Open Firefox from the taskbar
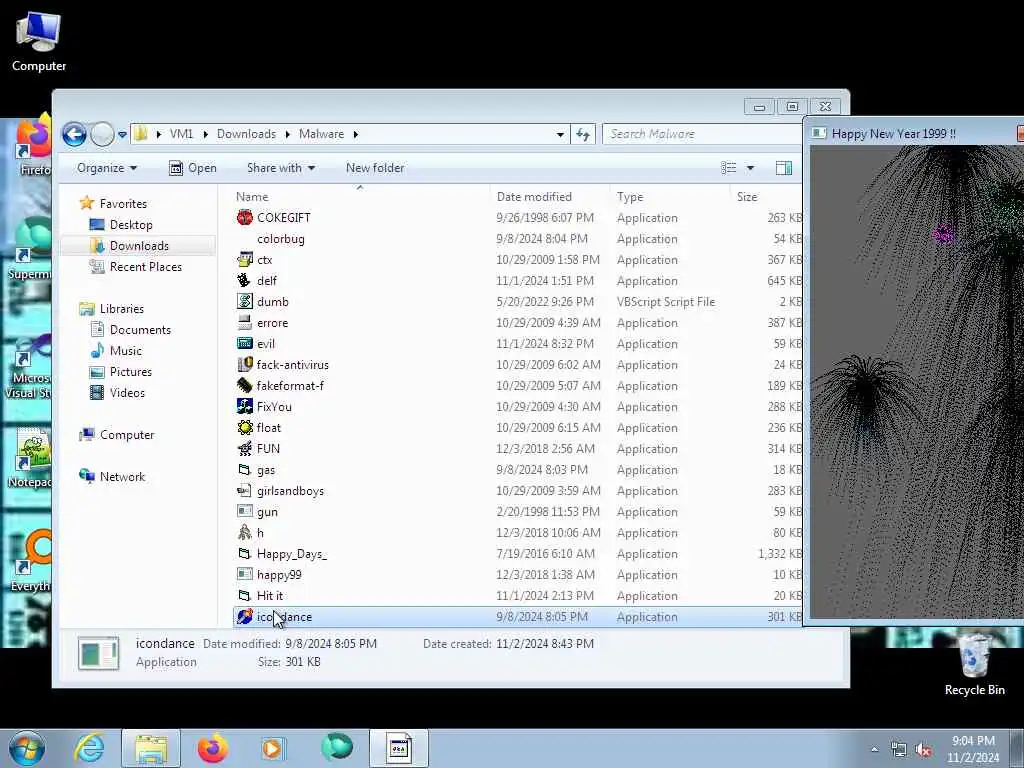1024x768 pixels. (212, 748)
